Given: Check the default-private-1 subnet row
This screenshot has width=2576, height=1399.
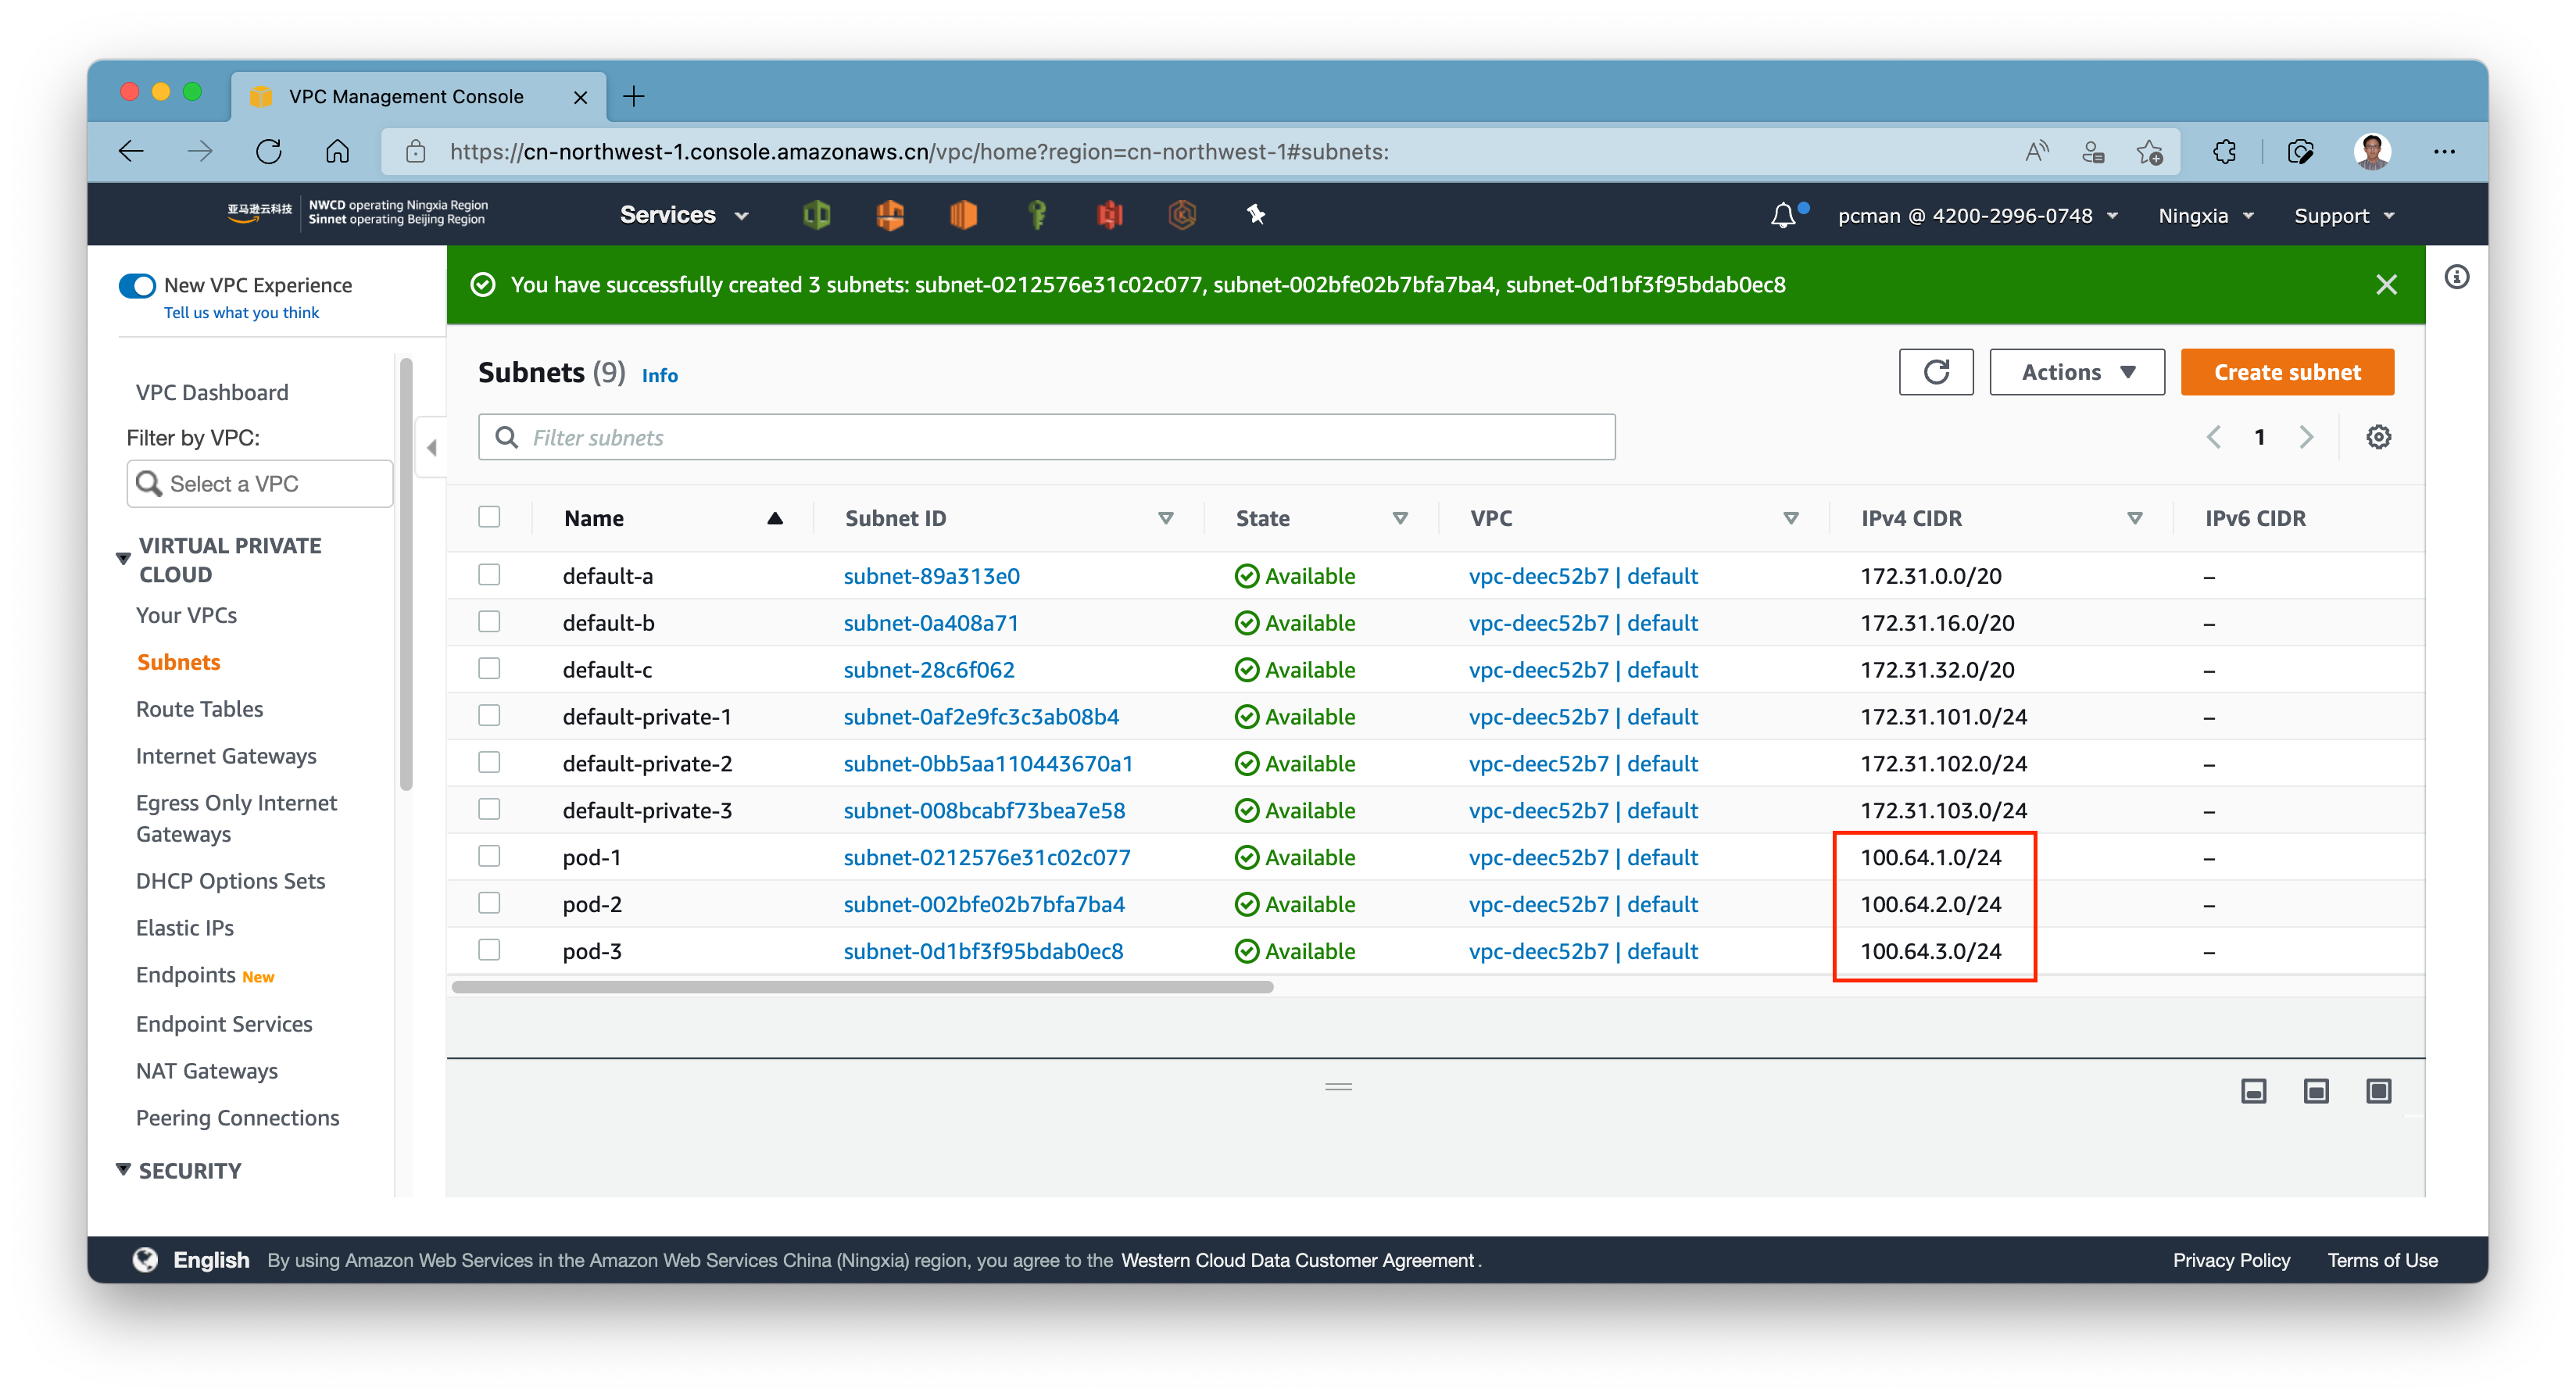Looking at the screenshot, I should tap(489, 716).
